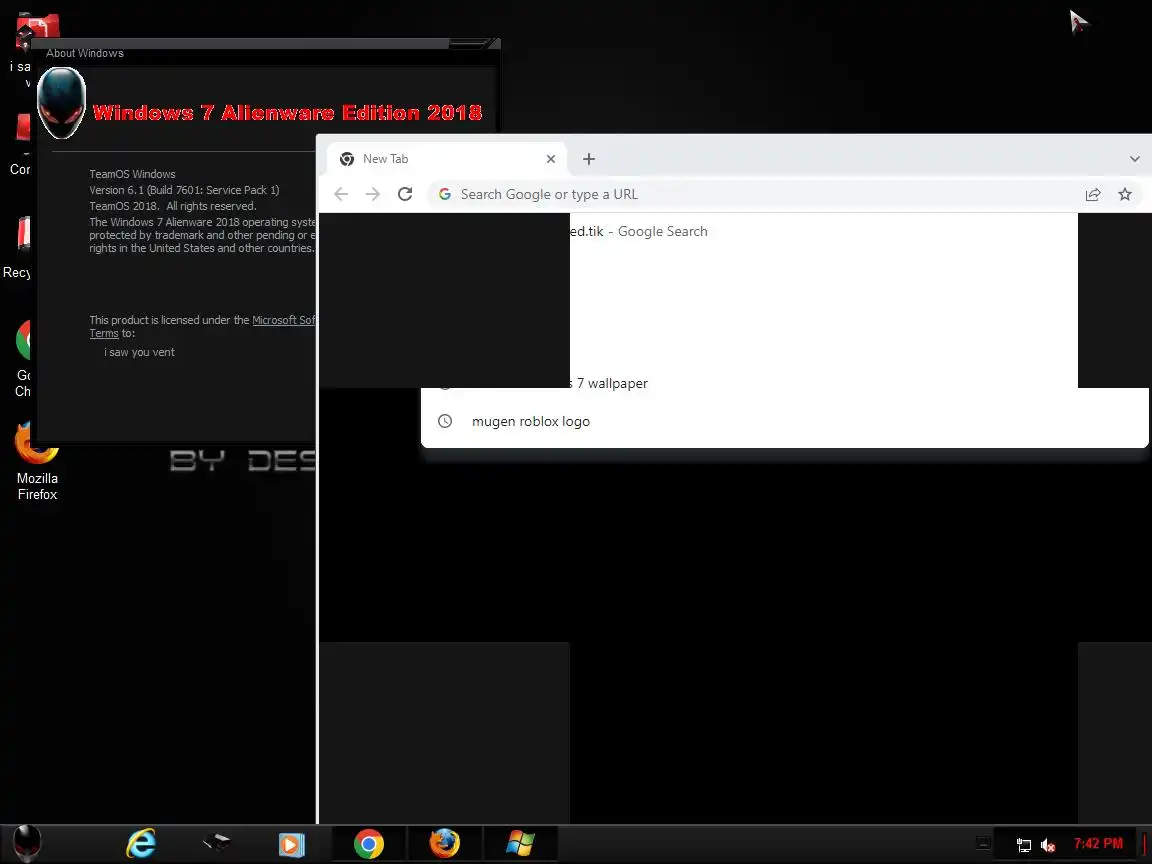
Task: Go forward in Chrome
Action: tap(372, 194)
